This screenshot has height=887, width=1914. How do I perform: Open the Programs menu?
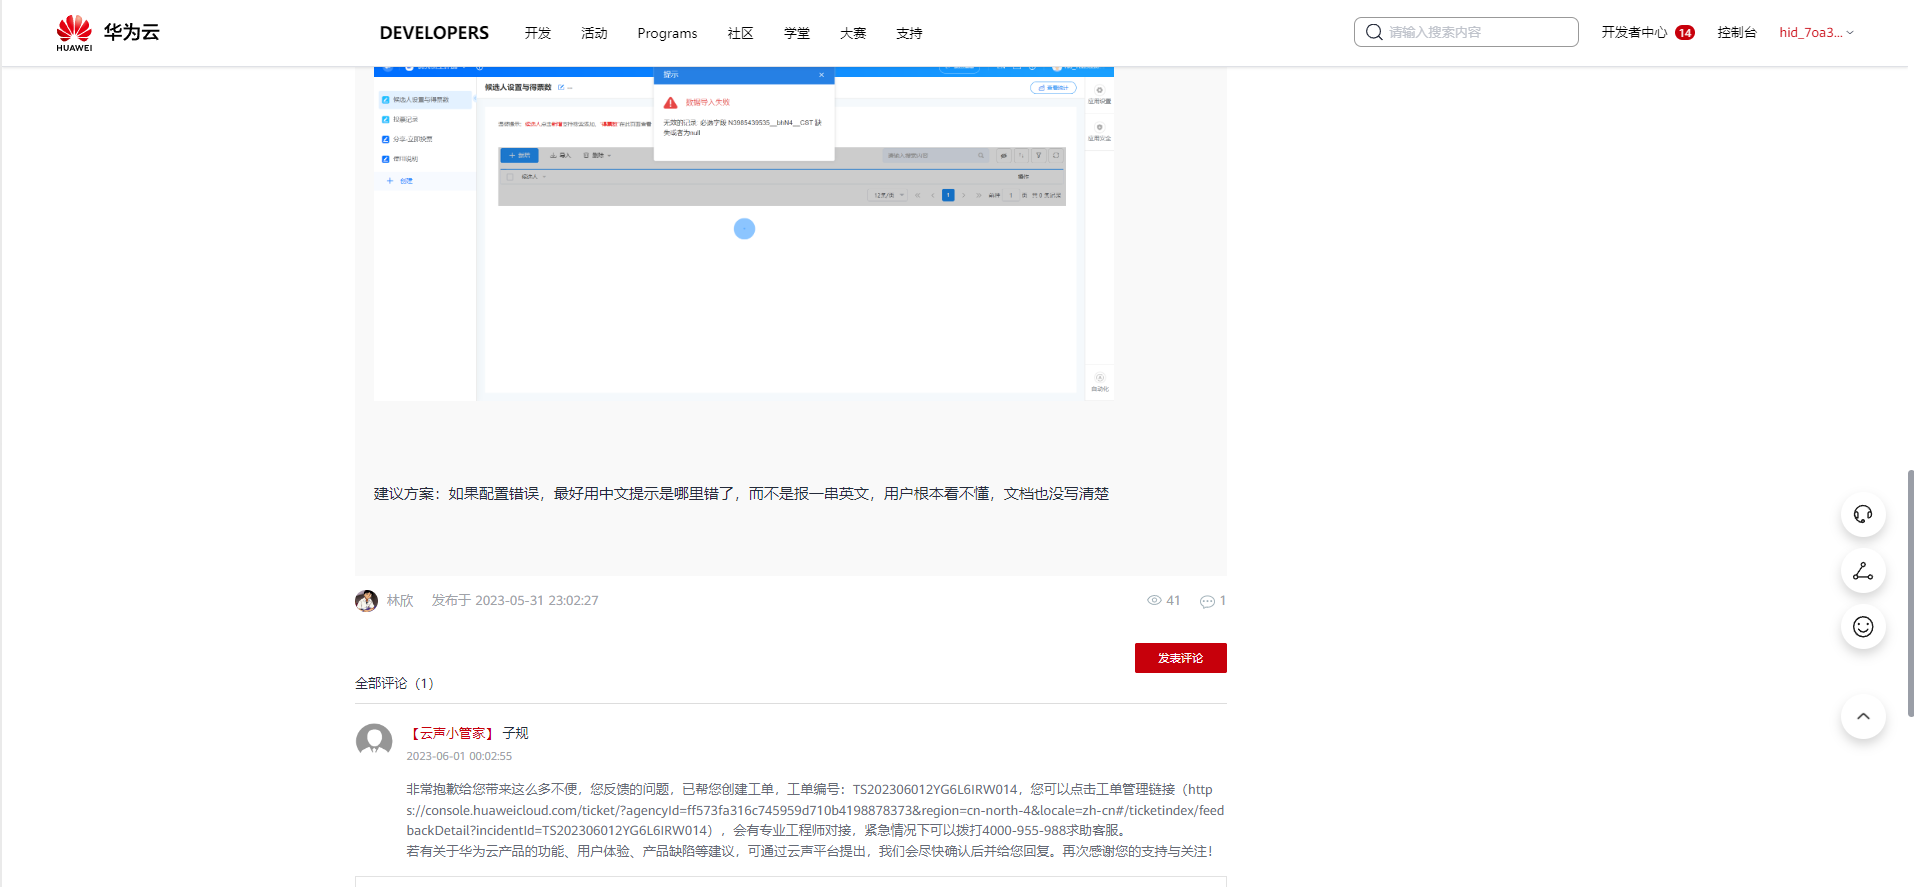(667, 33)
